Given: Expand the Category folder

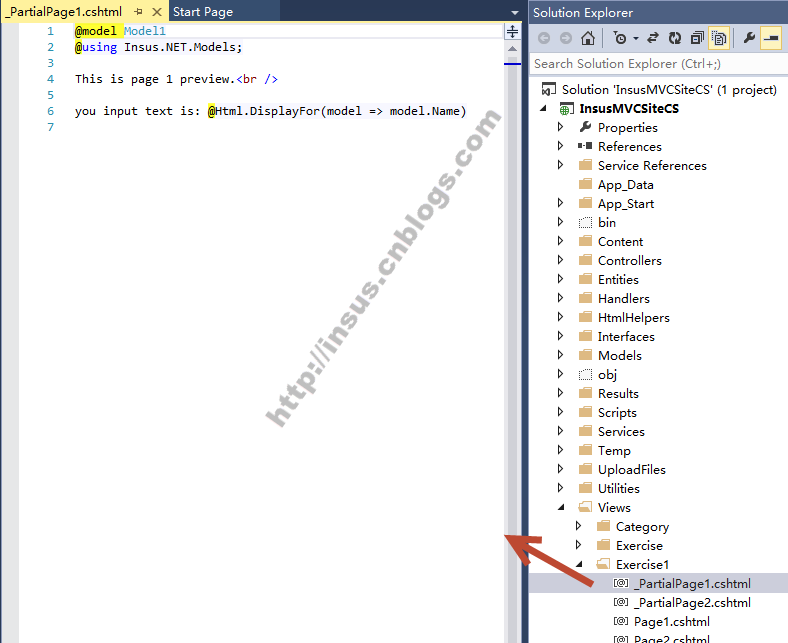Looking at the screenshot, I should tap(579, 526).
